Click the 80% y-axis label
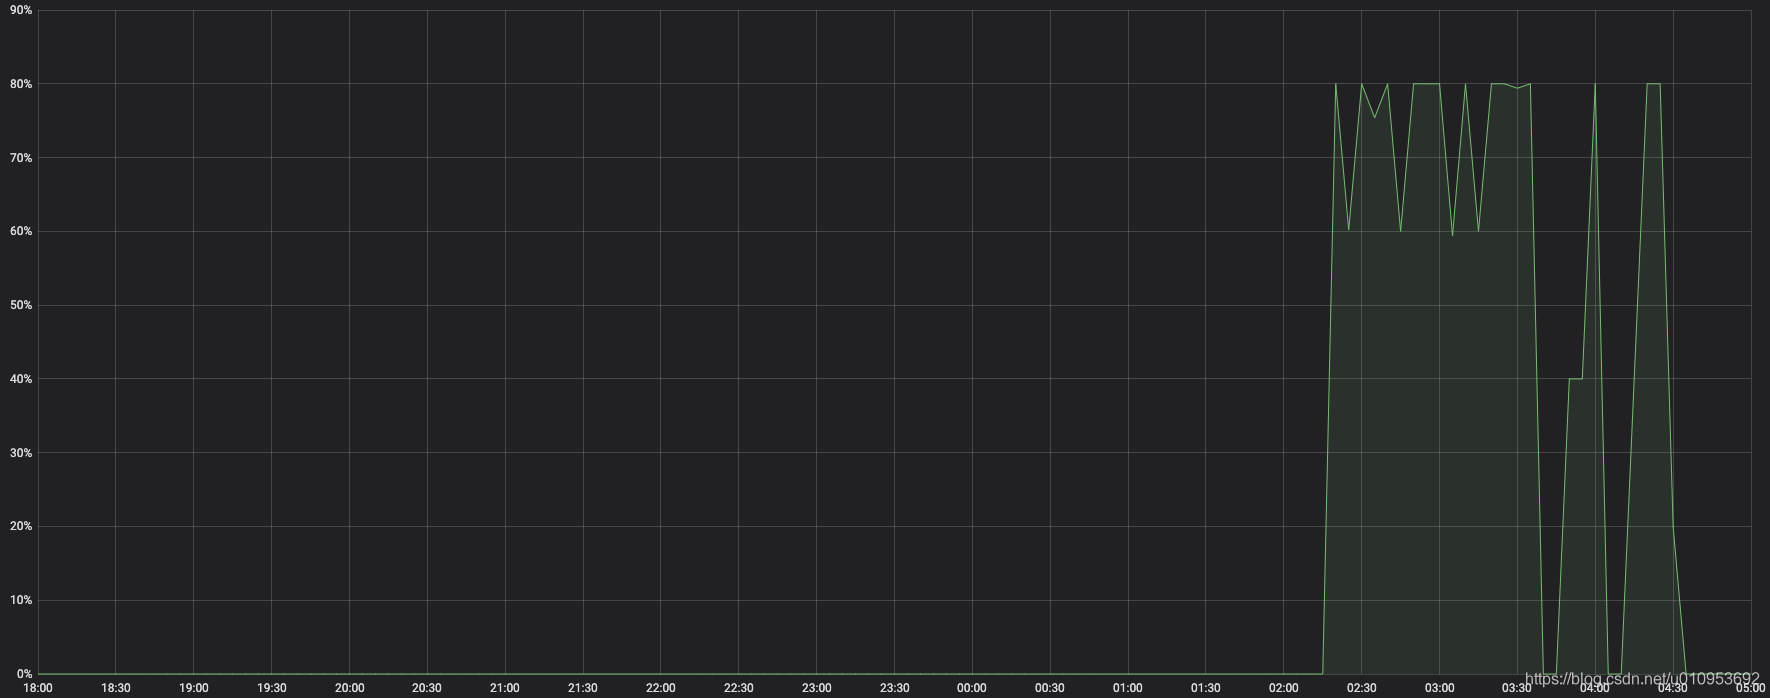 pos(20,84)
